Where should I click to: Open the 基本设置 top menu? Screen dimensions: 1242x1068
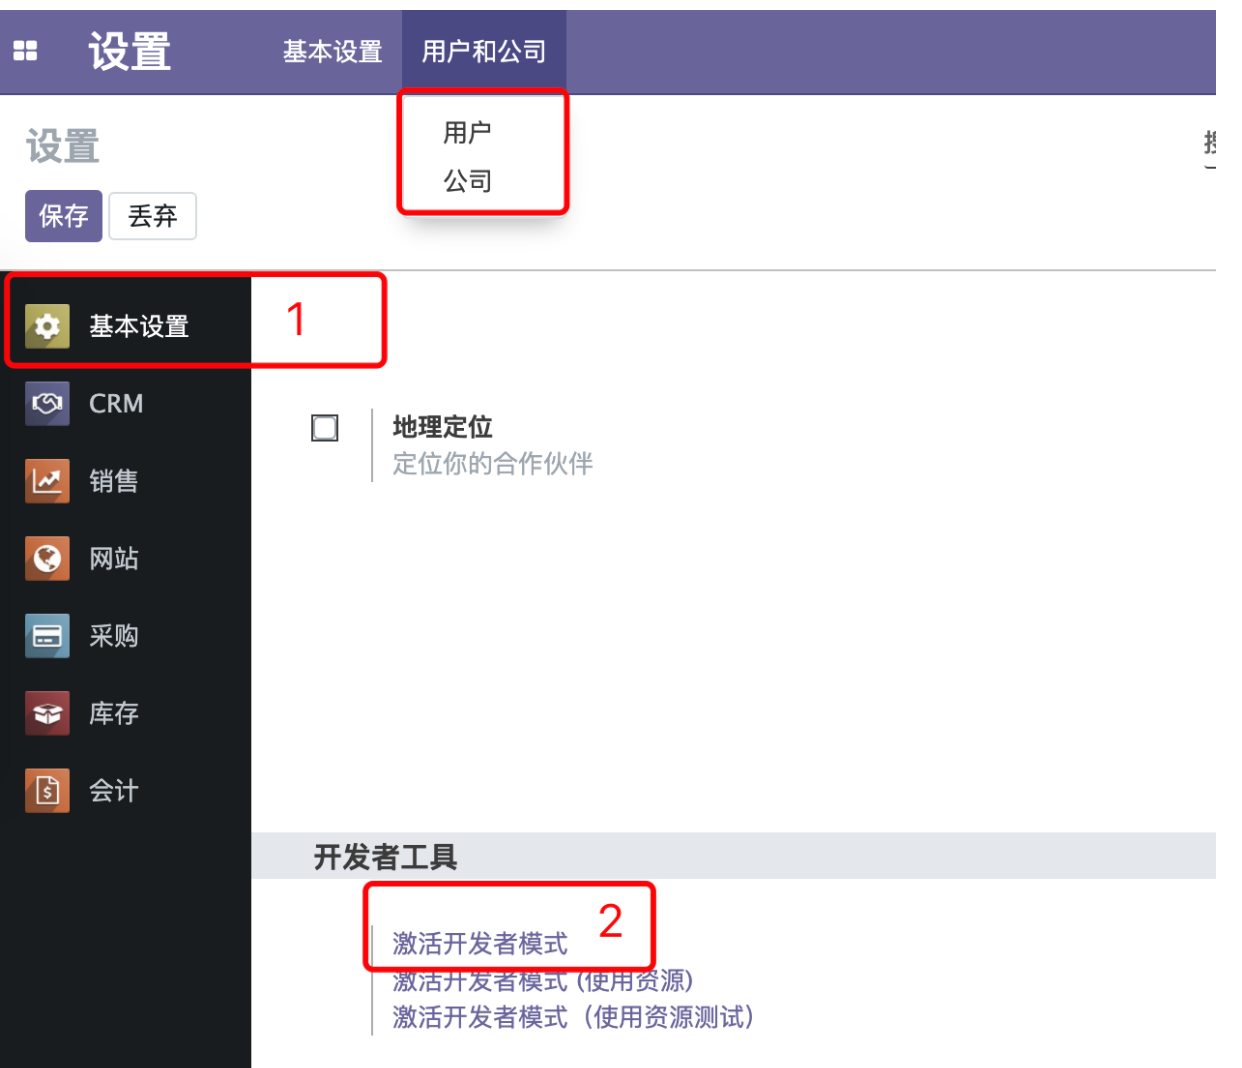coord(333,52)
